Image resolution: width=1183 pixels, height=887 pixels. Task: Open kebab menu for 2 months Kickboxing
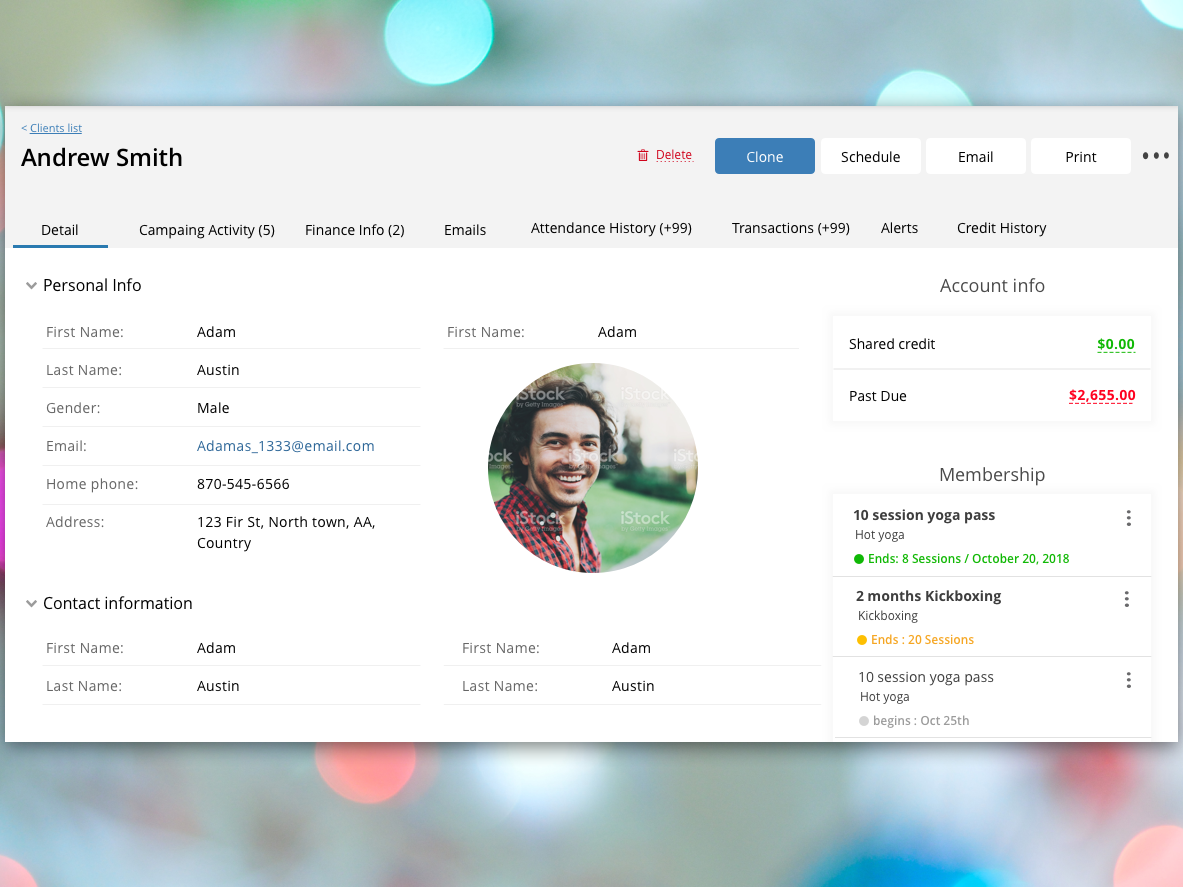1127,598
